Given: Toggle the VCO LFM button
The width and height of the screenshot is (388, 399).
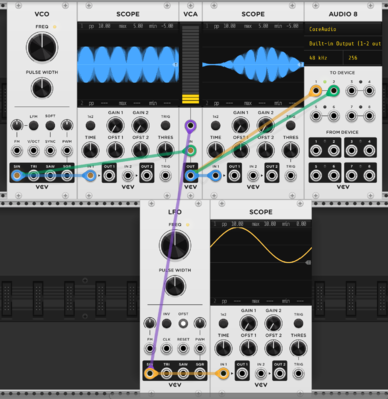Looking at the screenshot, I should pos(33,126).
